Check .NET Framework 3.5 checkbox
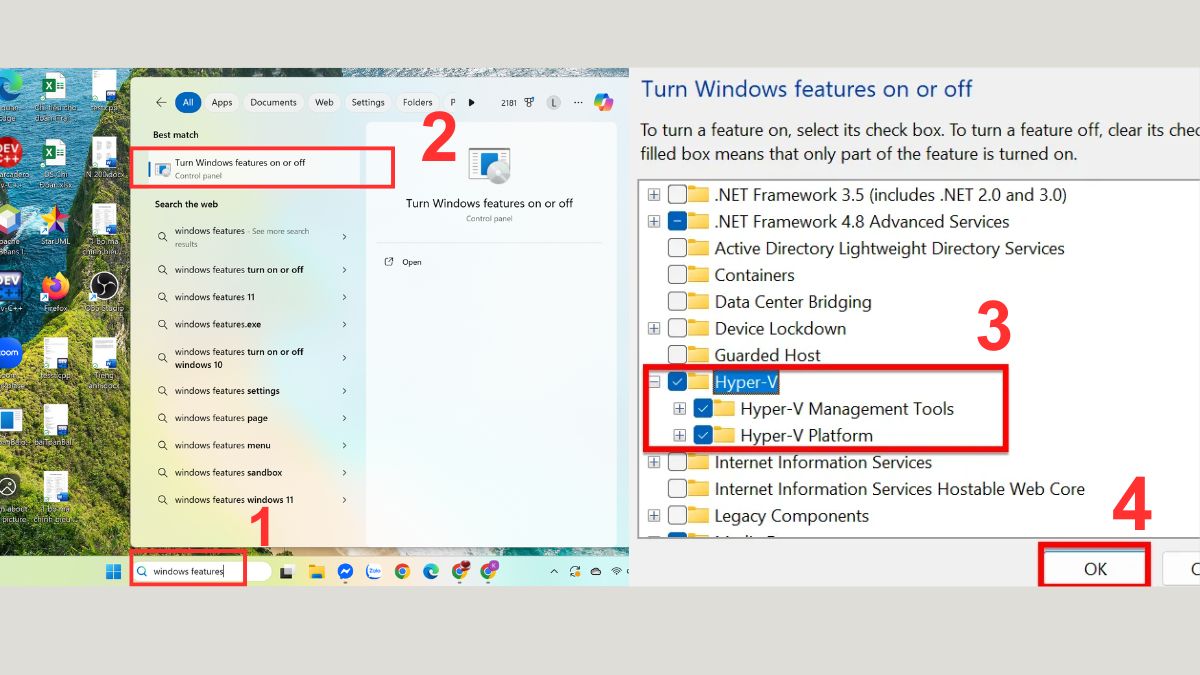 [677, 195]
